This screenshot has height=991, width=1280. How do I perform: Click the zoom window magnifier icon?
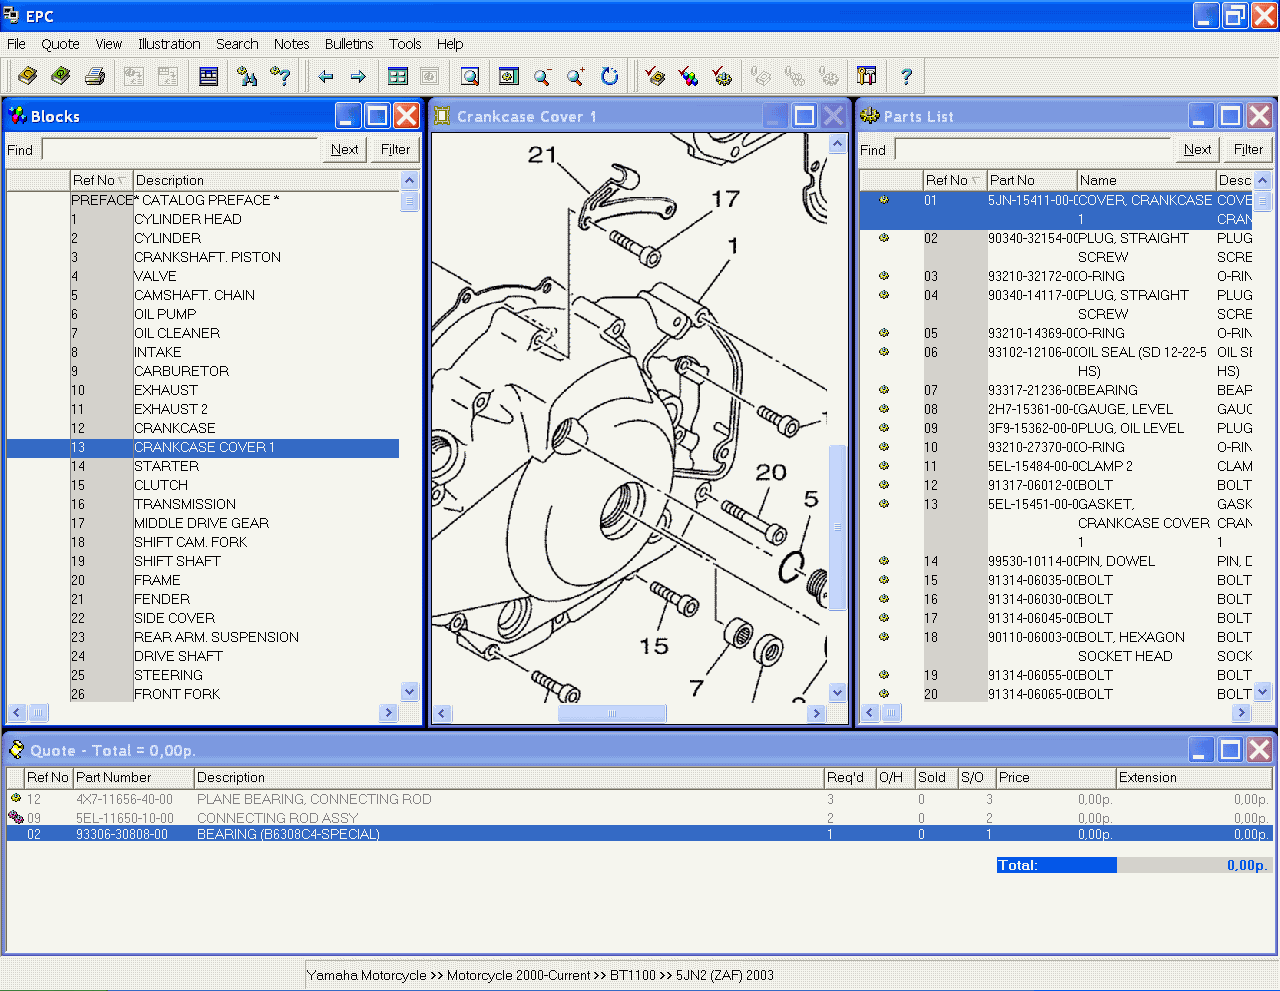click(470, 76)
